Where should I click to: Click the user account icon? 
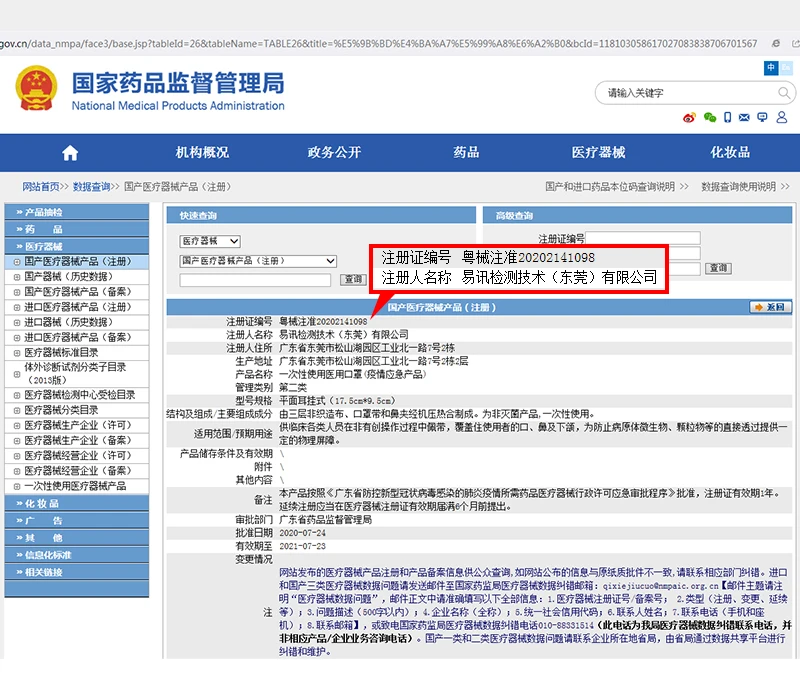point(782,118)
